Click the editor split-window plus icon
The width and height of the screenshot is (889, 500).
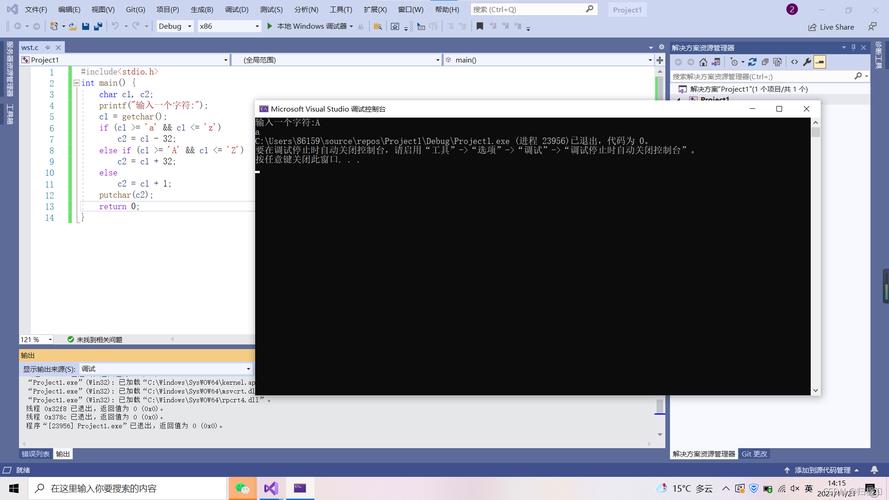659,60
